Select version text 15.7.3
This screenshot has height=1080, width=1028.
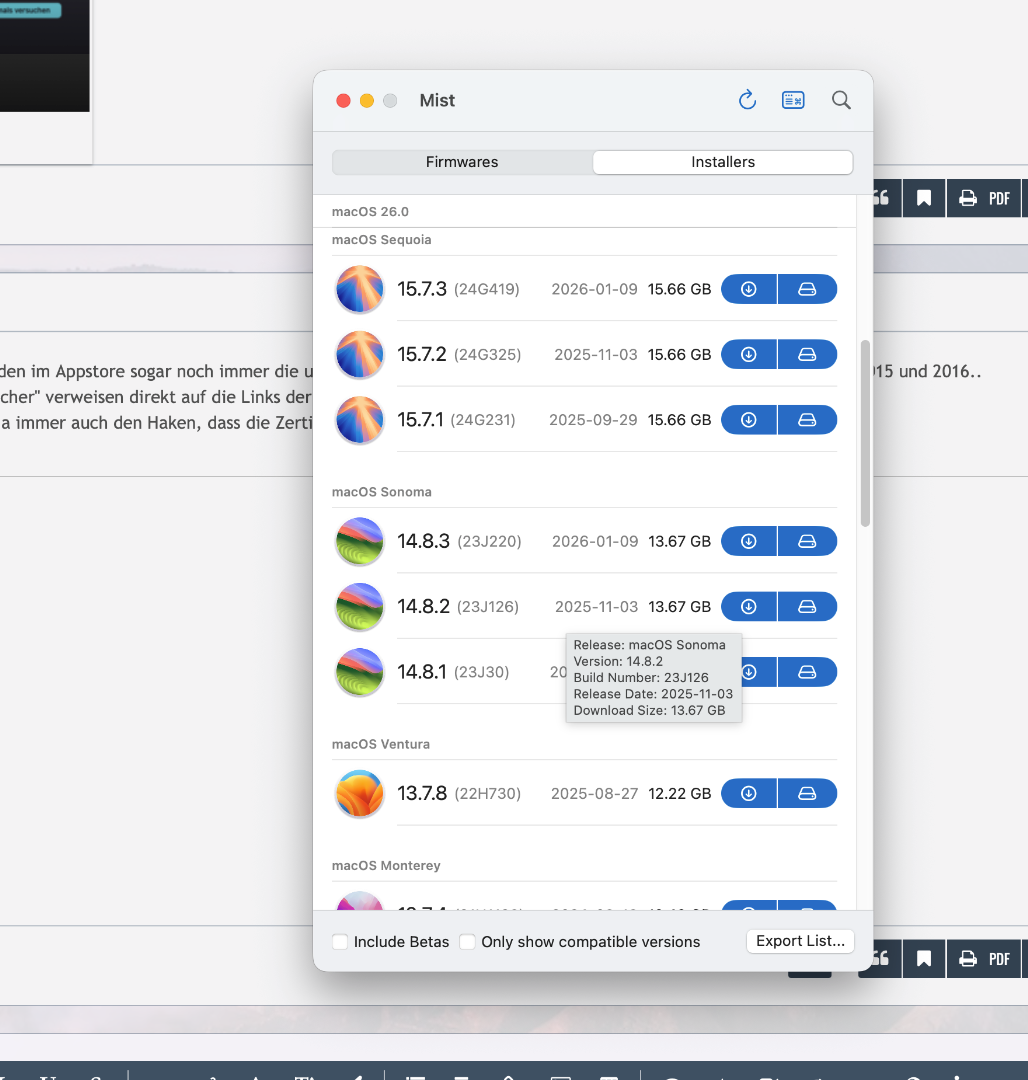pyautogui.click(x=422, y=289)
